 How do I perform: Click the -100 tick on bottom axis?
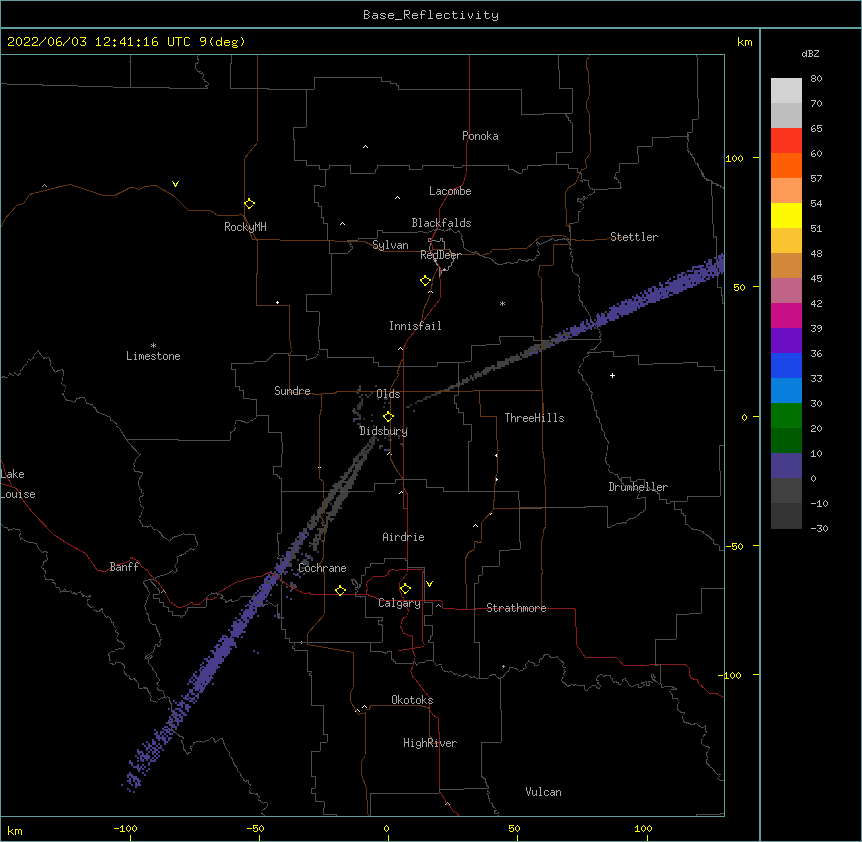click(126, 828)
